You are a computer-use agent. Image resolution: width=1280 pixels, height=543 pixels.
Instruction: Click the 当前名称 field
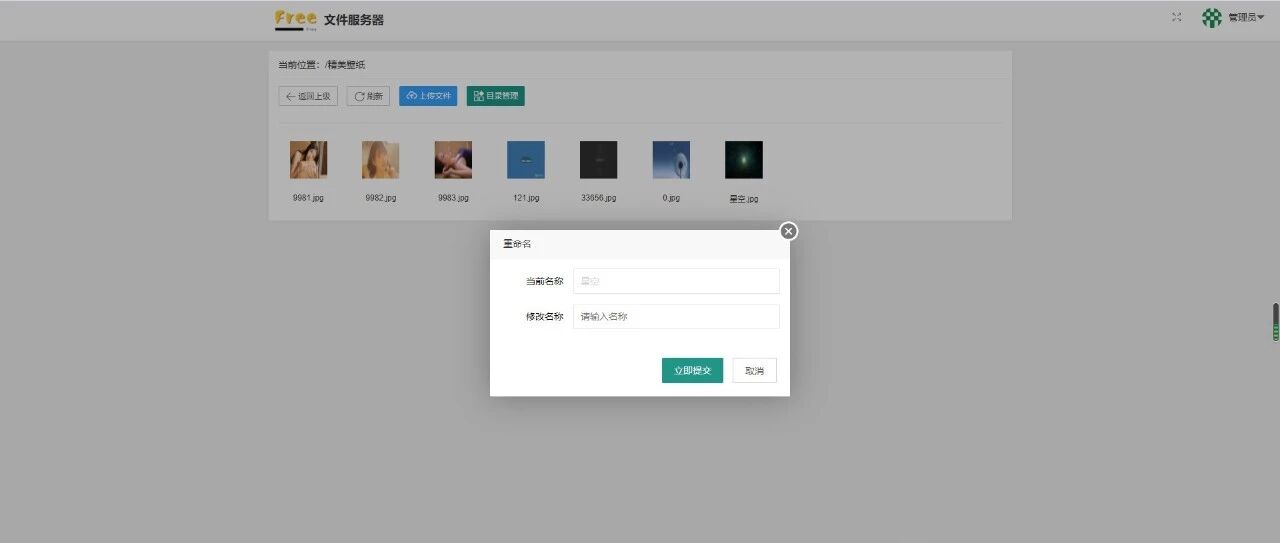(x=676, y=281)
